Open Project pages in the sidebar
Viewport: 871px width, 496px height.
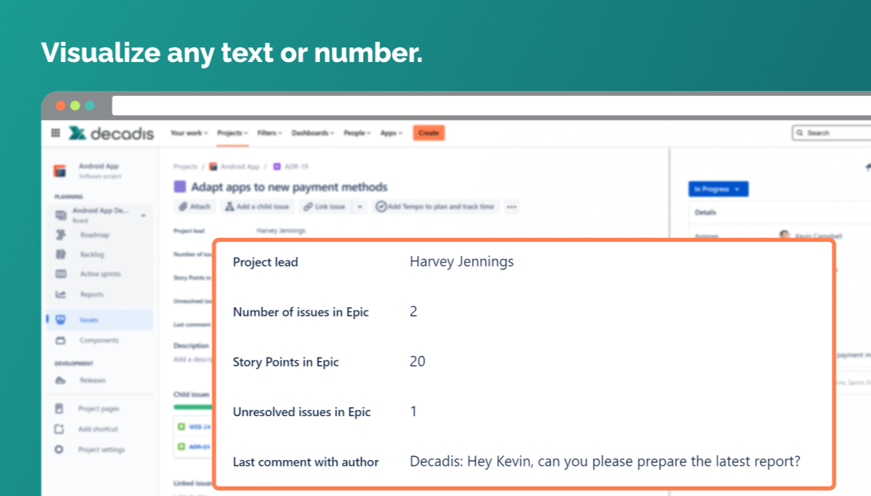click(98, 409)
